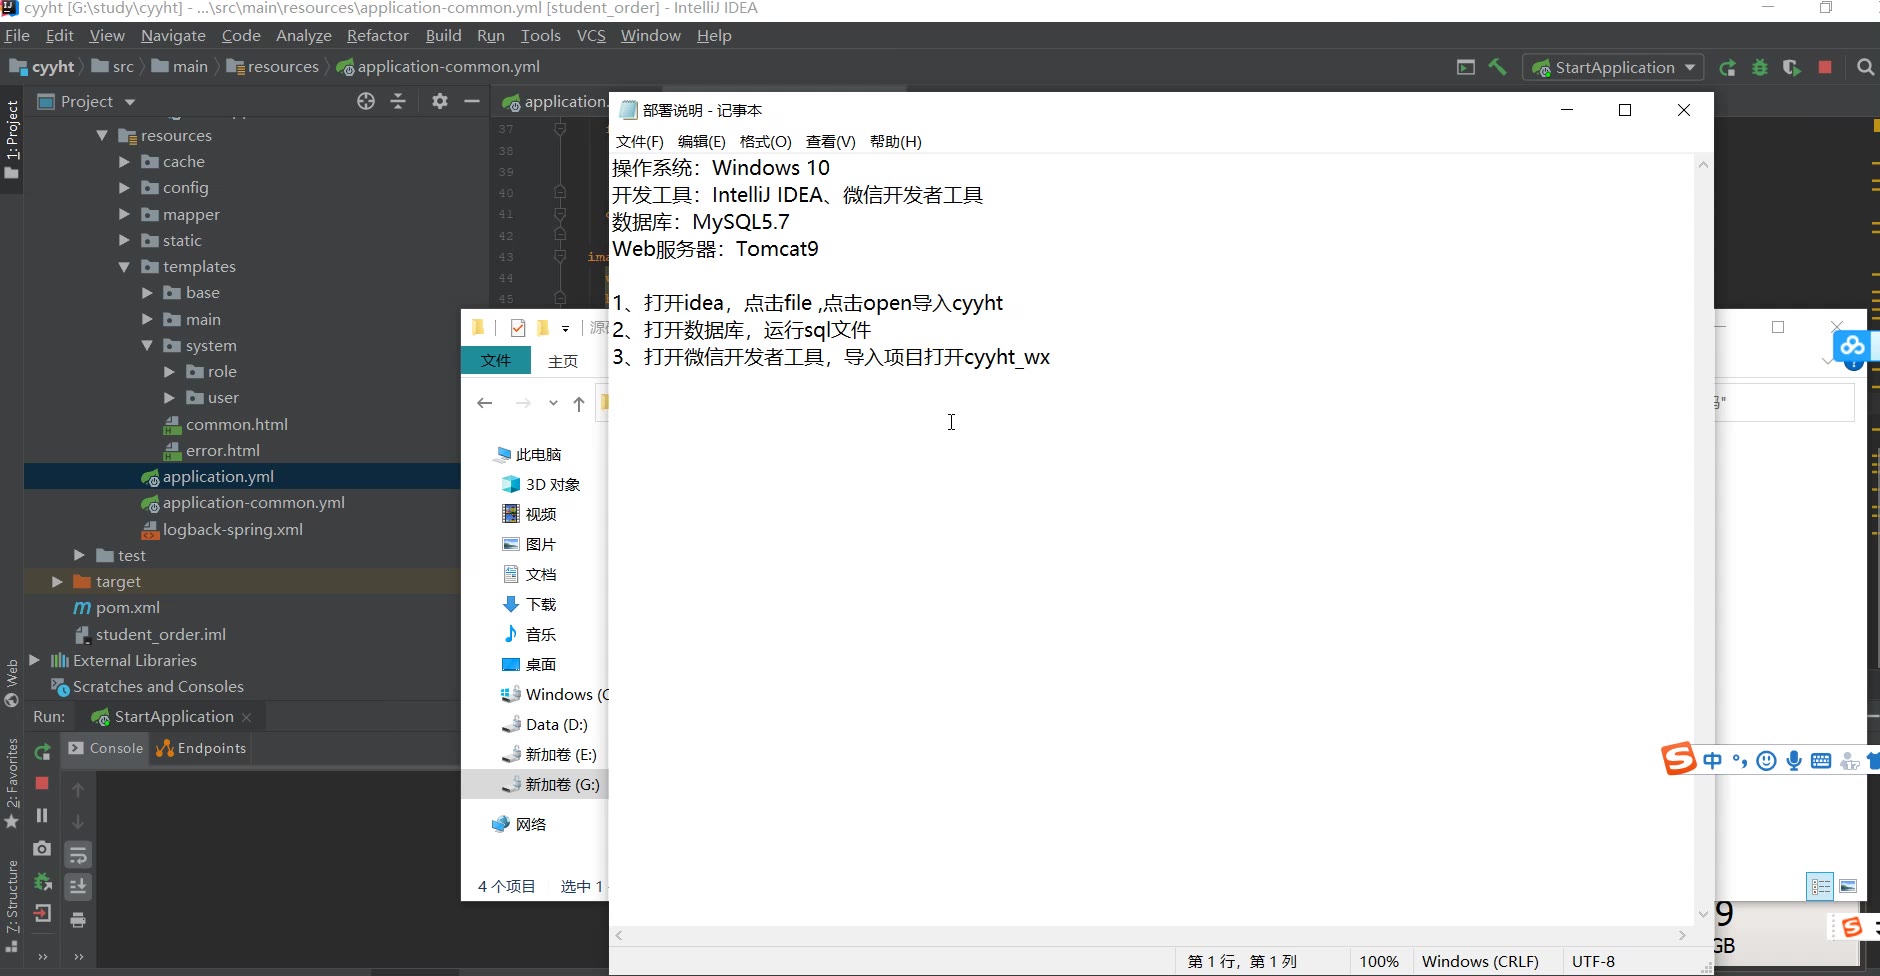This screenshot has width=1880, height=976.
Task: Click Collapse All icon in Project panel
Action: click(x=398, y=101)
